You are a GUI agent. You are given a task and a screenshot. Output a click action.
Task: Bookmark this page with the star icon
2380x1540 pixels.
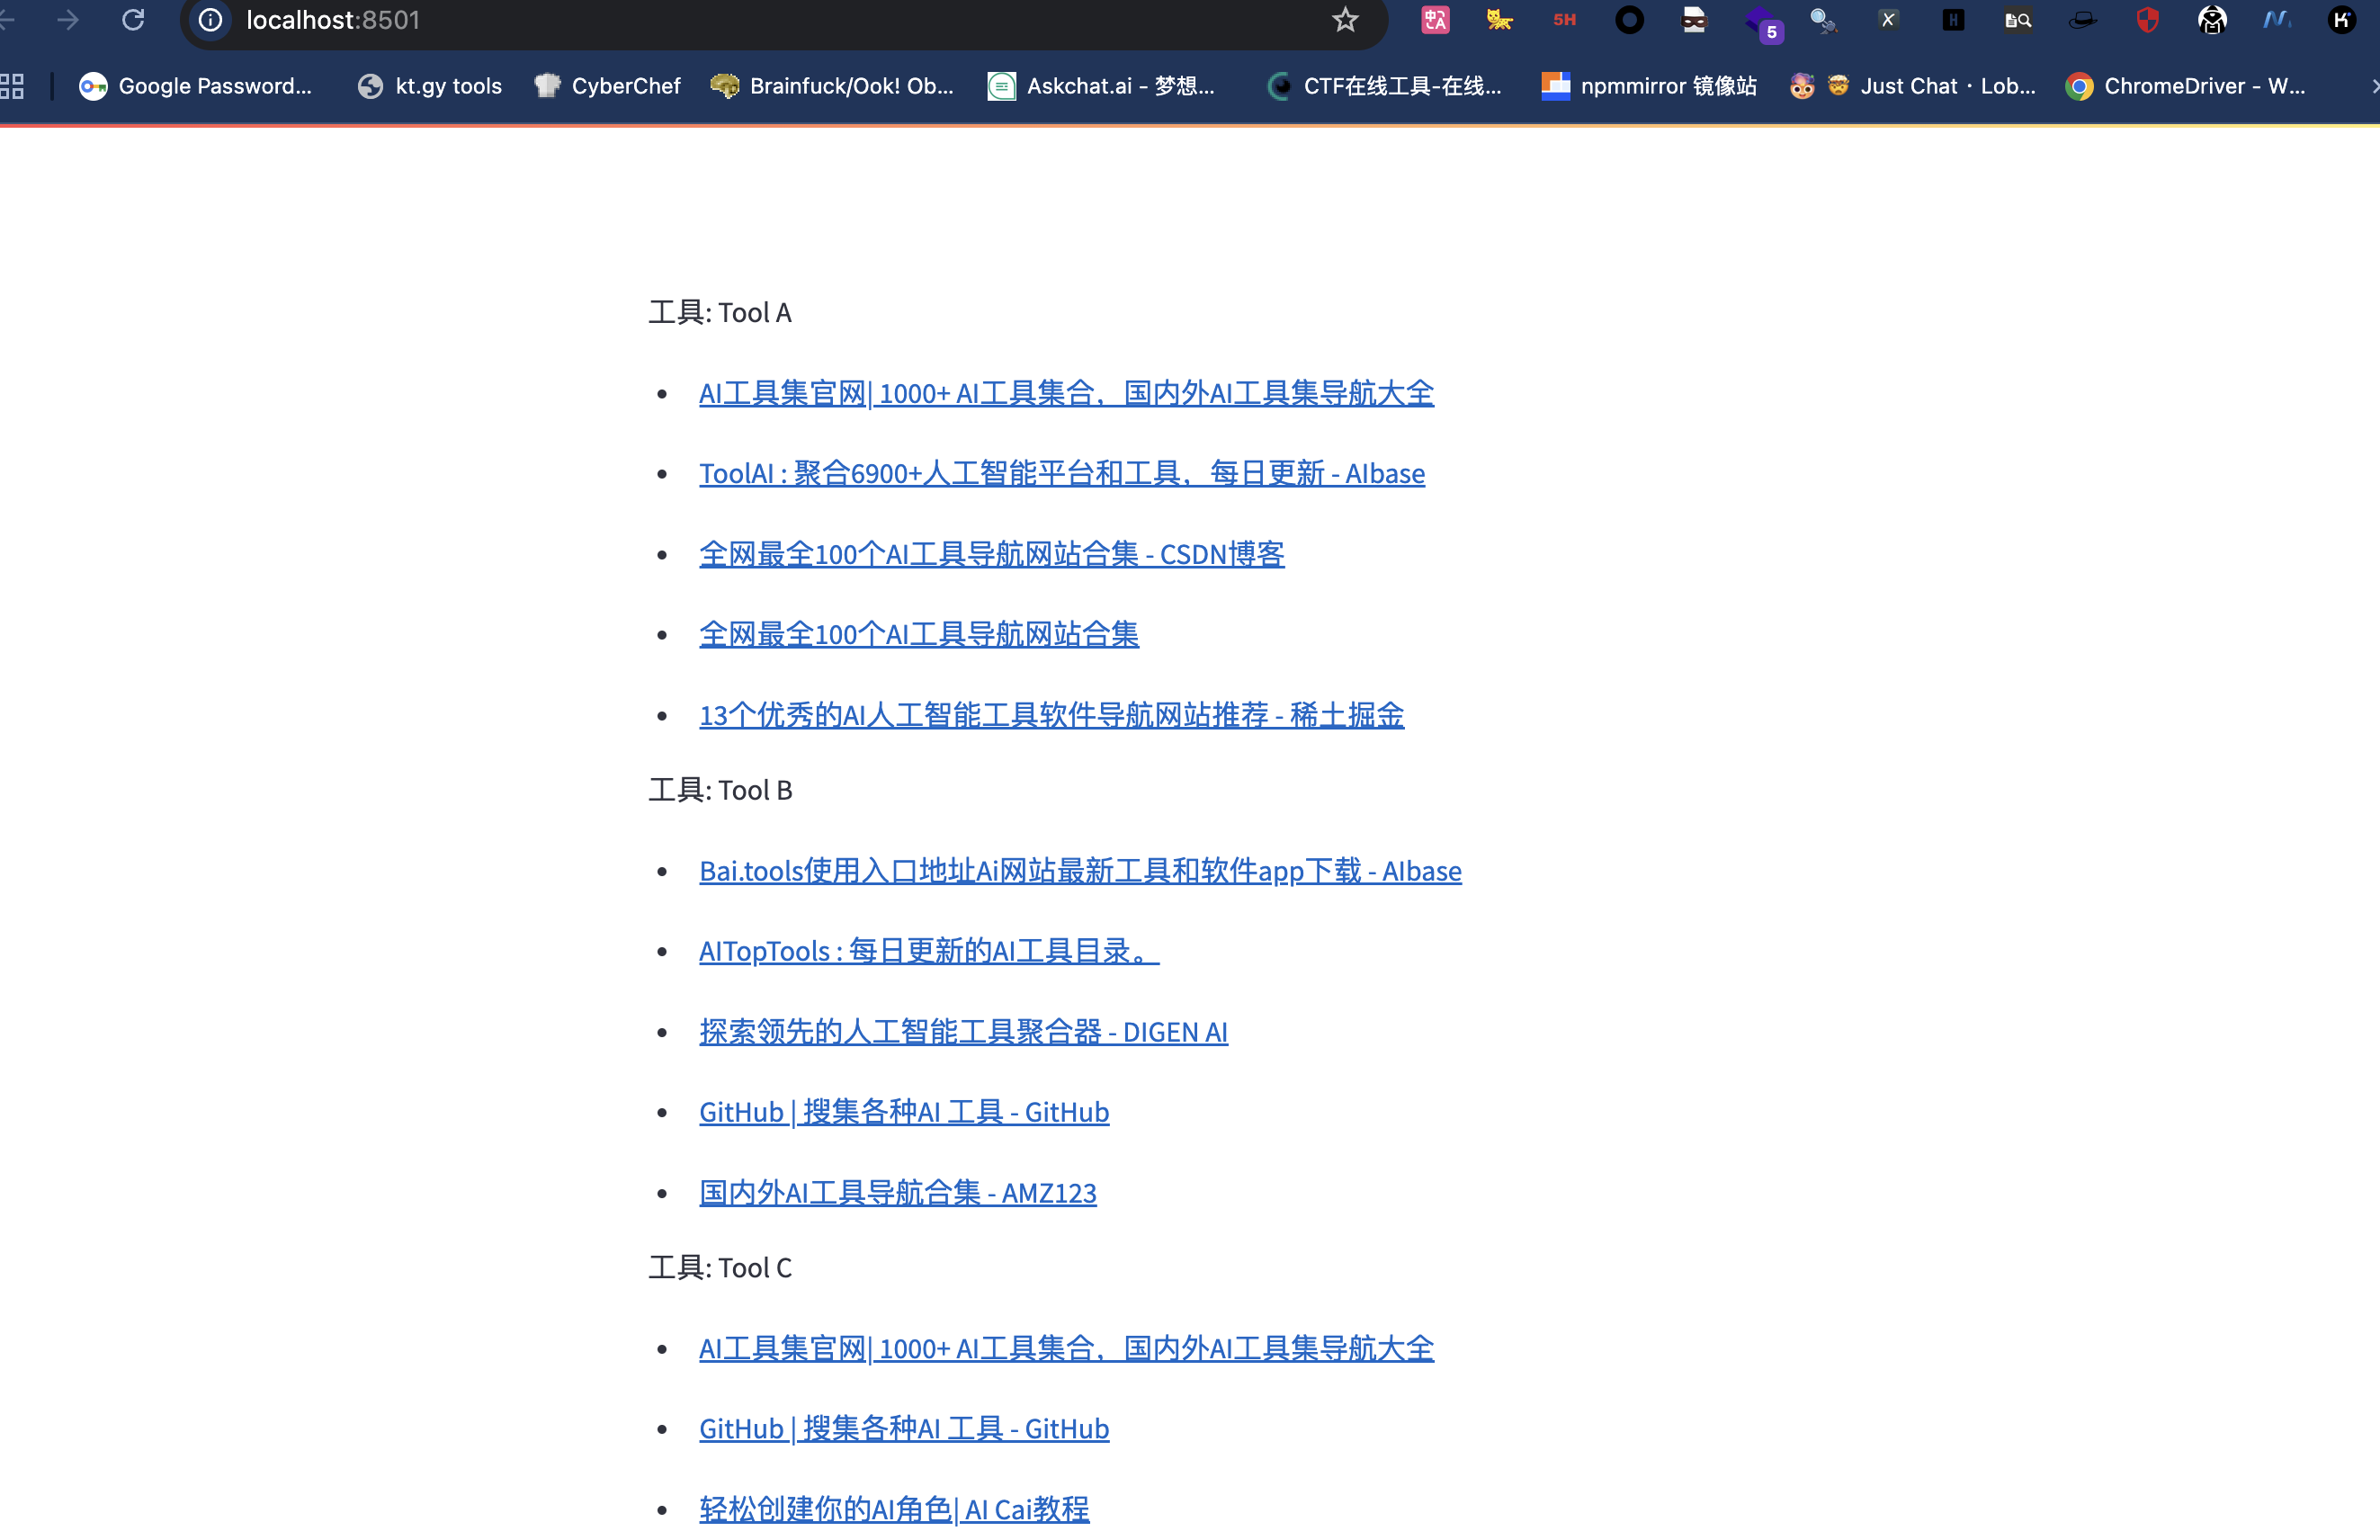1345,20
